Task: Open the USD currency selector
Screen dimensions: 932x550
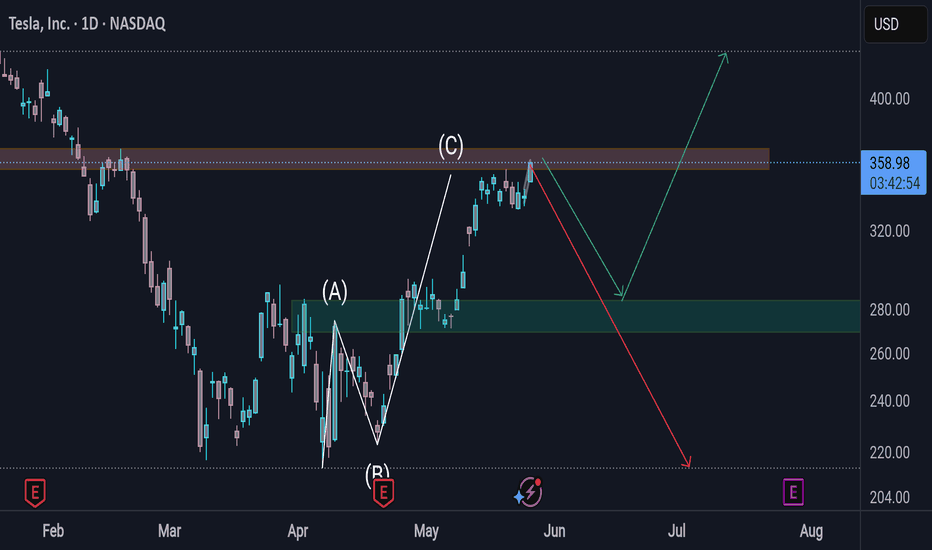Action: (x=895, y=24)
